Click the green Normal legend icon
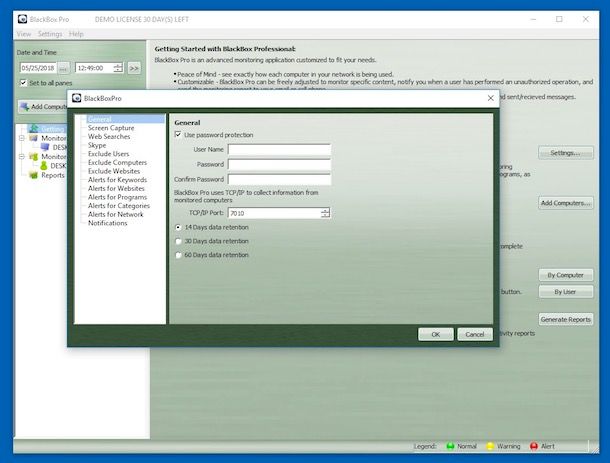Screen dimensions: 610x463 click(x=450, y=446)
